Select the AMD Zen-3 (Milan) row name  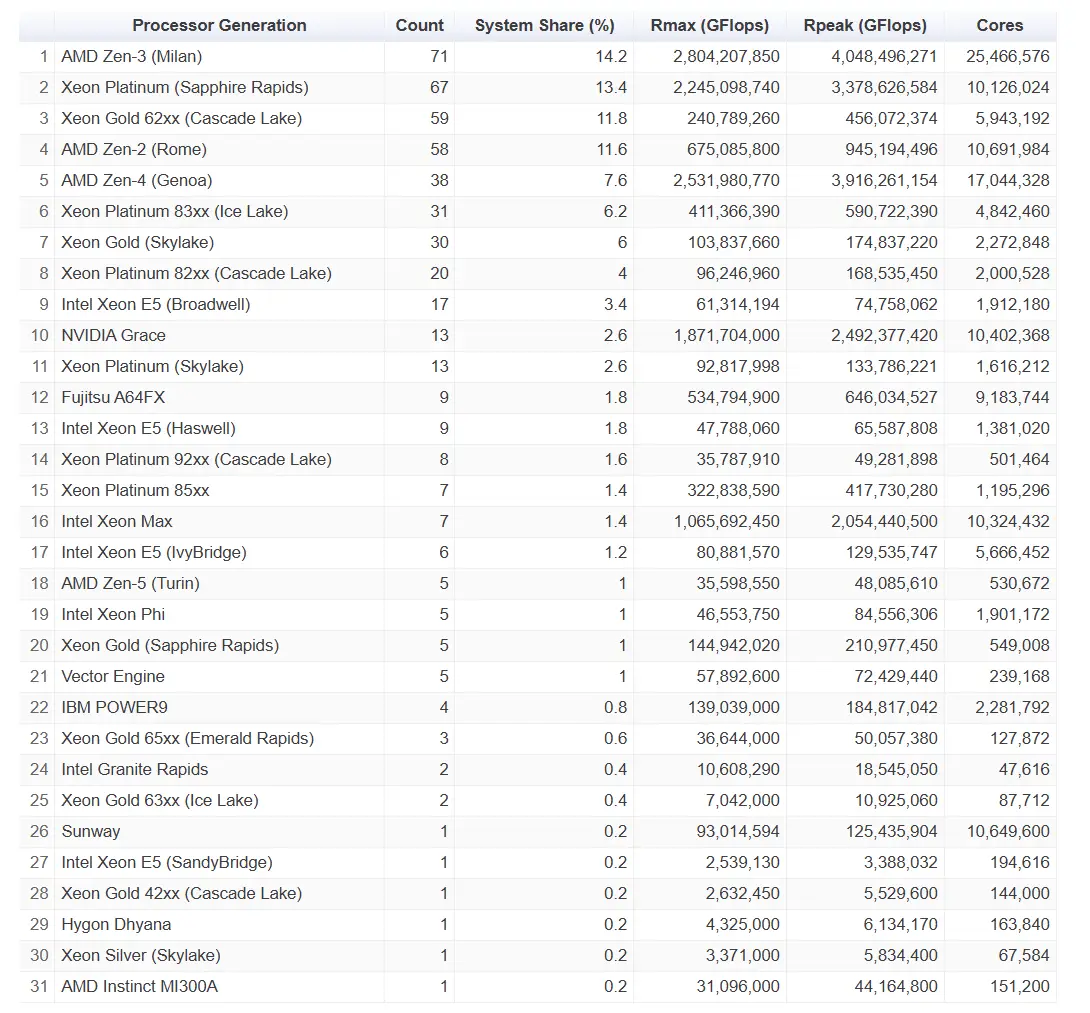pos(131,56)
